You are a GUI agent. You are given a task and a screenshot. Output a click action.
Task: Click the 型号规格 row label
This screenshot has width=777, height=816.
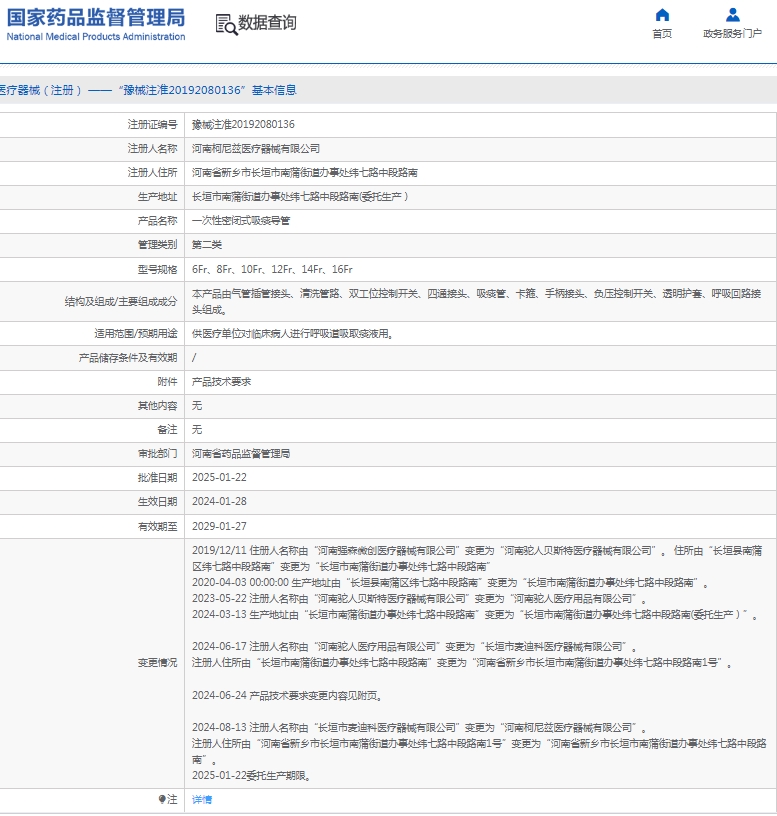[x=158, y=269]
